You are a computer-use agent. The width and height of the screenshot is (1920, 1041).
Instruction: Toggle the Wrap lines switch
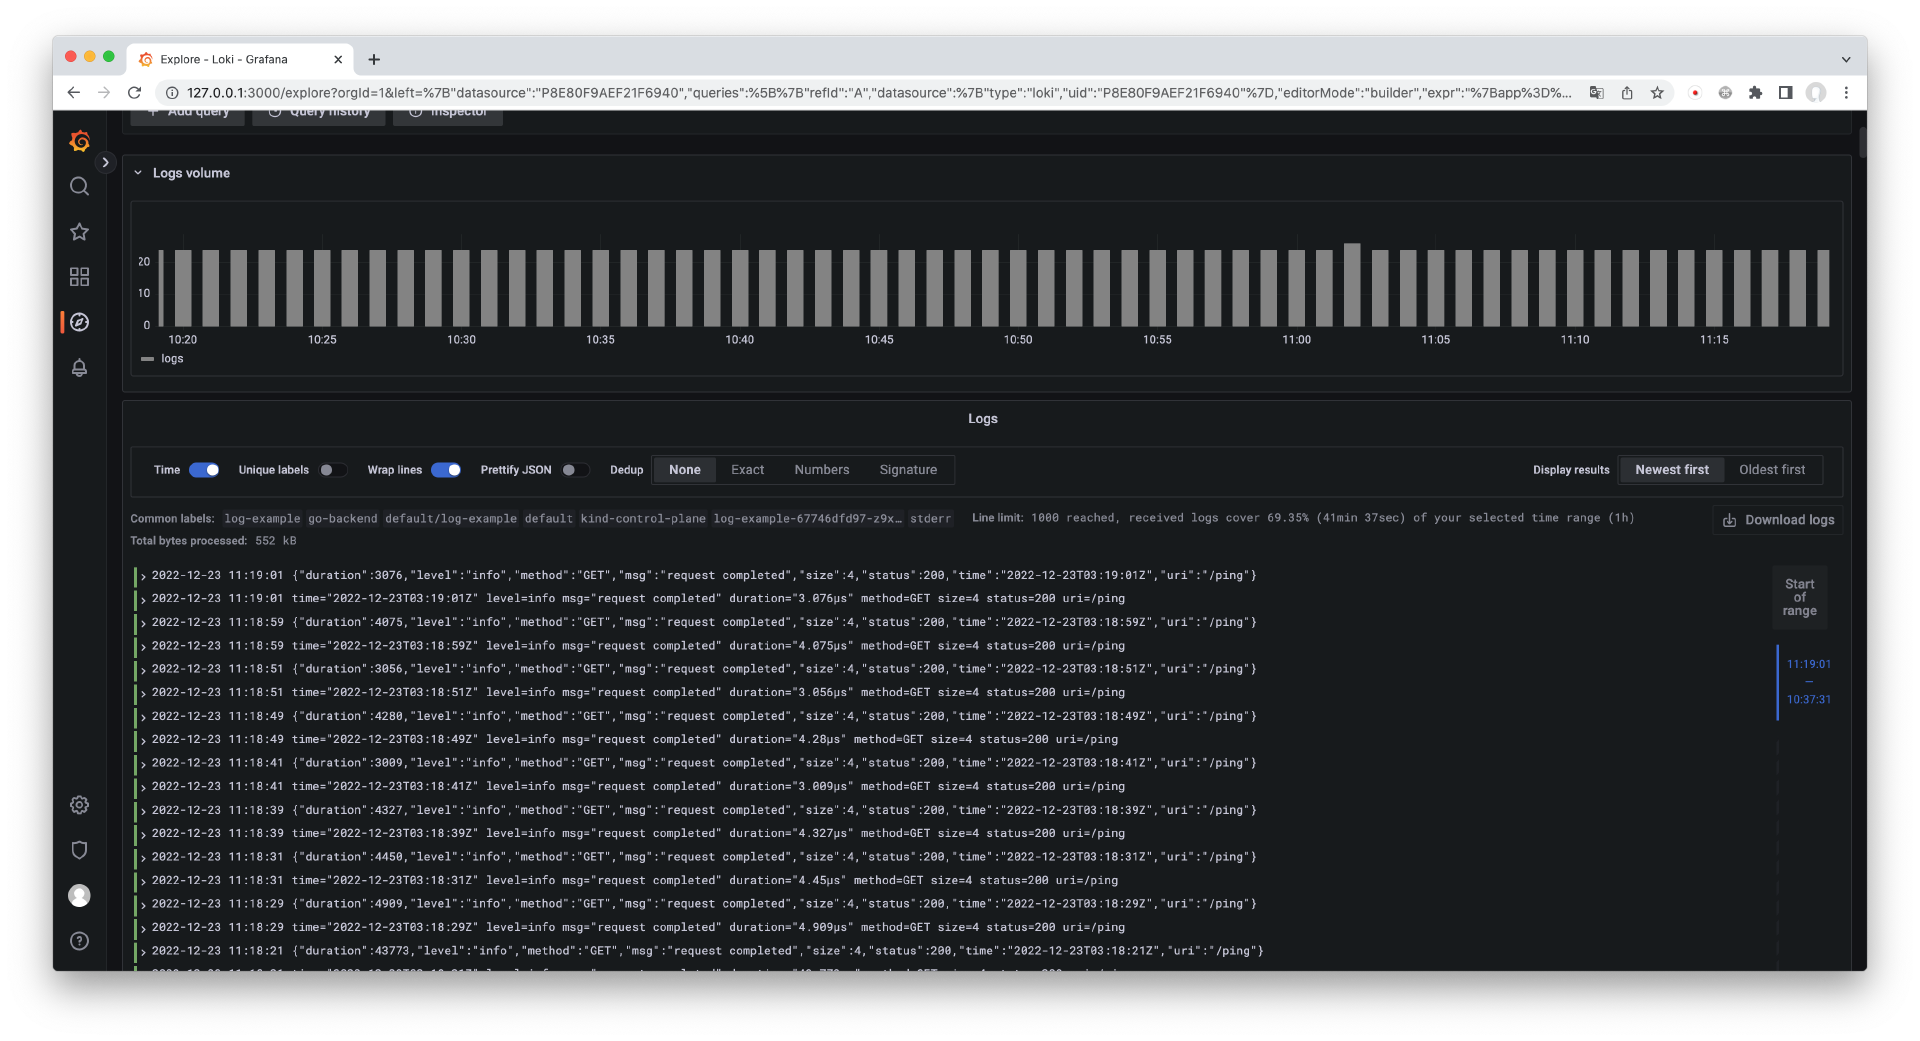point(446,470)
